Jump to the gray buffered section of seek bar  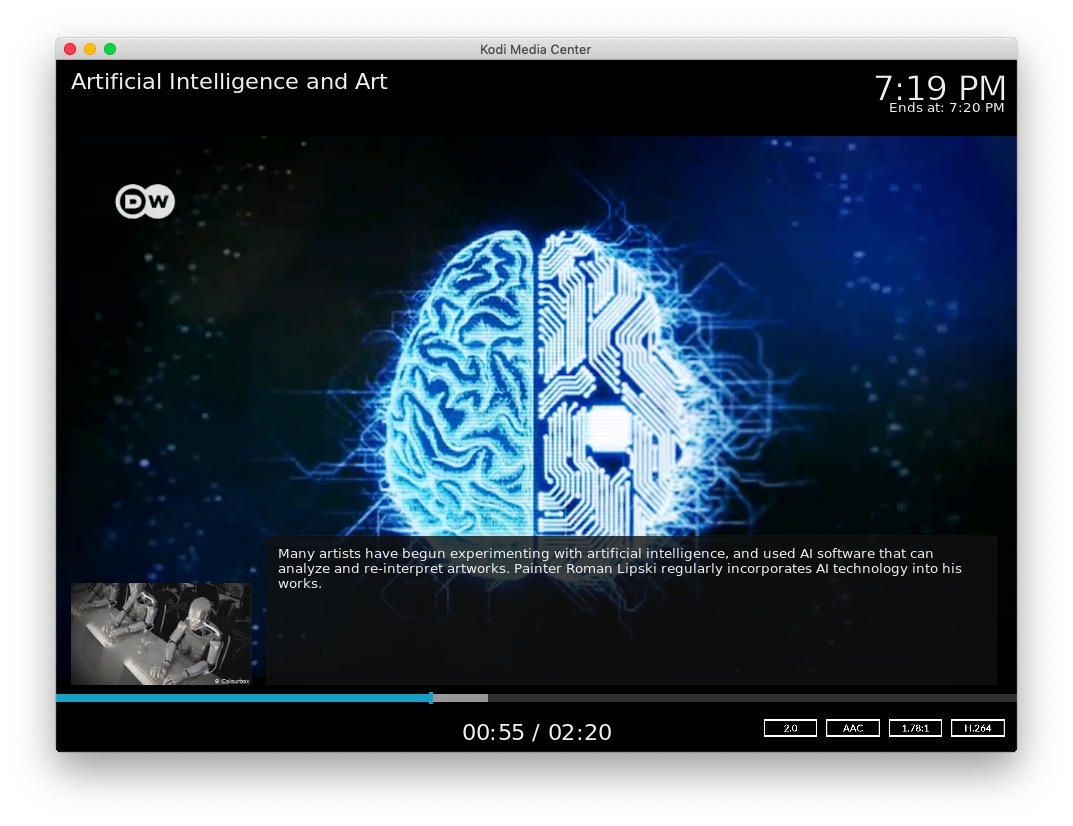tap(462, 698)
